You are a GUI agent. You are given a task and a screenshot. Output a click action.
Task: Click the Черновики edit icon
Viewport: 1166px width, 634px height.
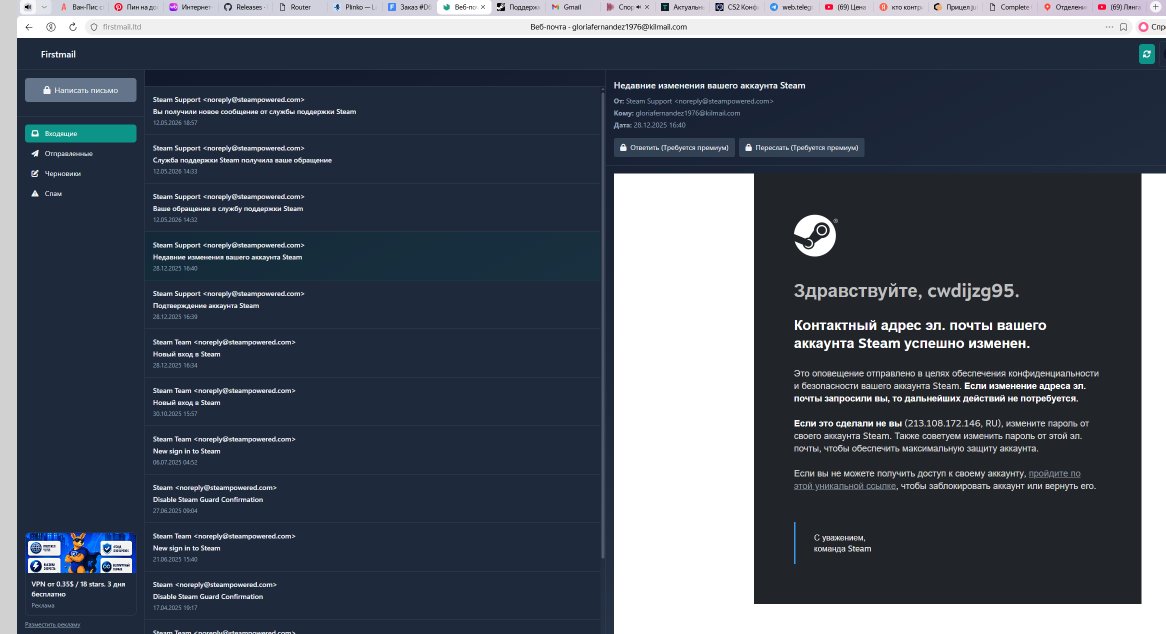35,173
